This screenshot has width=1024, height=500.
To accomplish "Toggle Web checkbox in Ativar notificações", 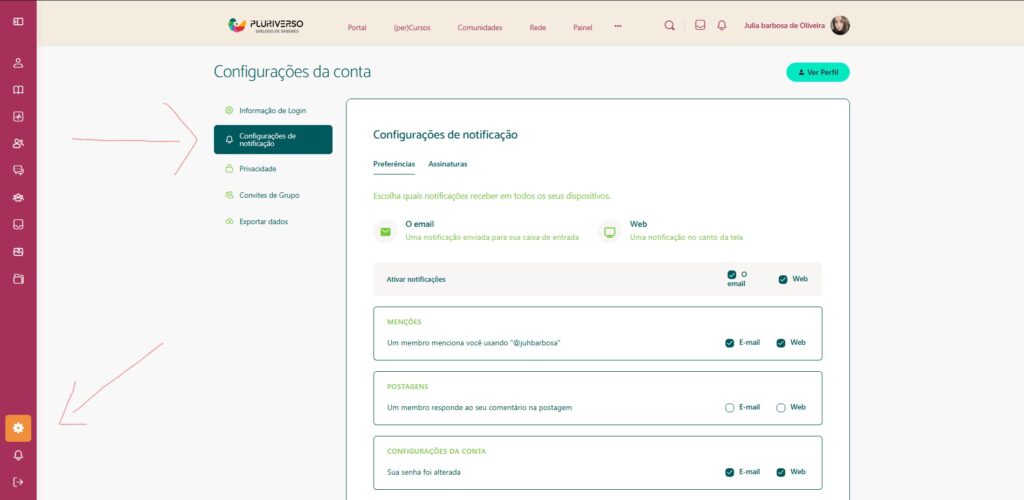I will coord(782,279).
